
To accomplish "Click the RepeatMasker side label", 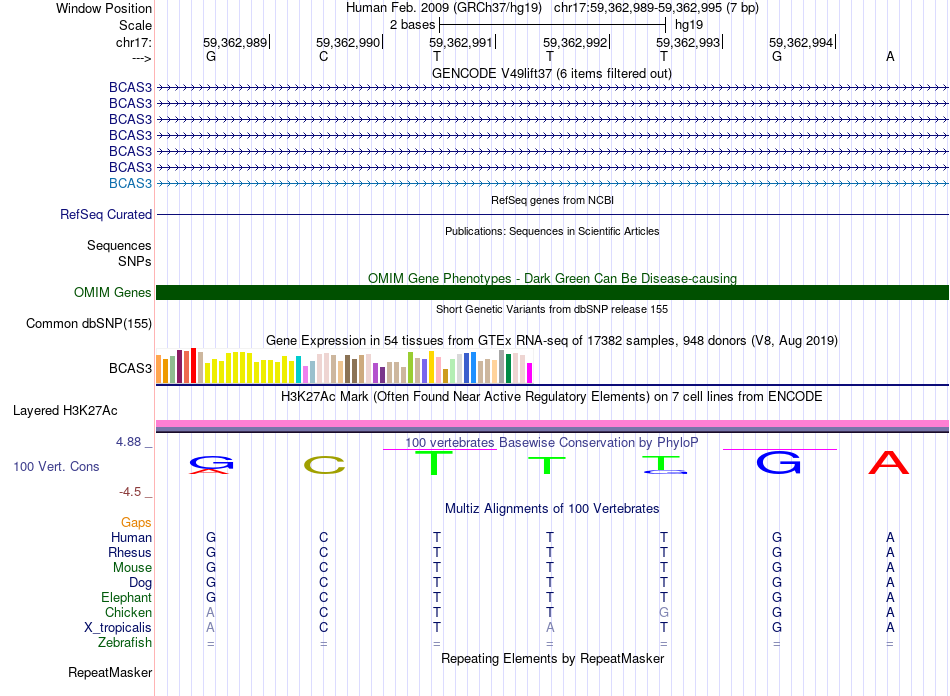I will point(110,672).
